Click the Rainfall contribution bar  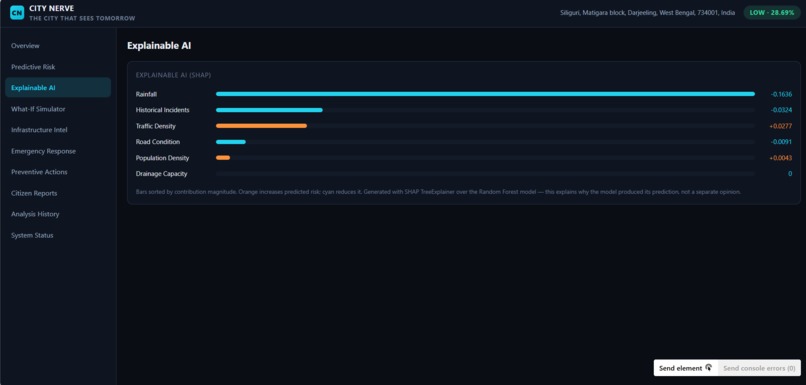[485, 94]
